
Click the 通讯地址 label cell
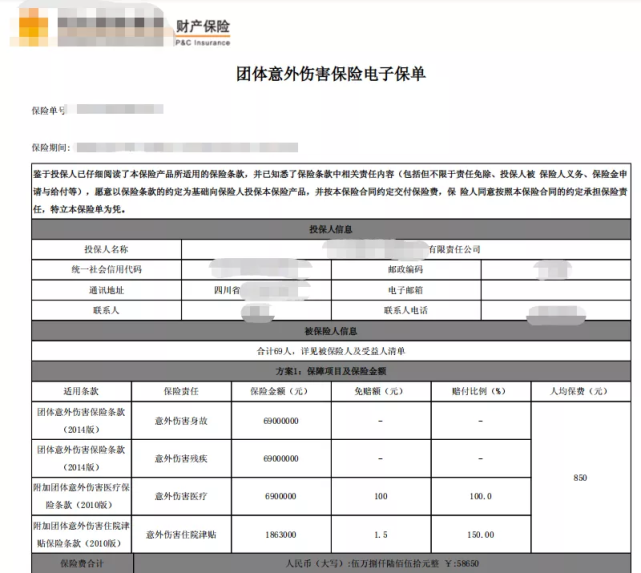[x=106, y=290]
